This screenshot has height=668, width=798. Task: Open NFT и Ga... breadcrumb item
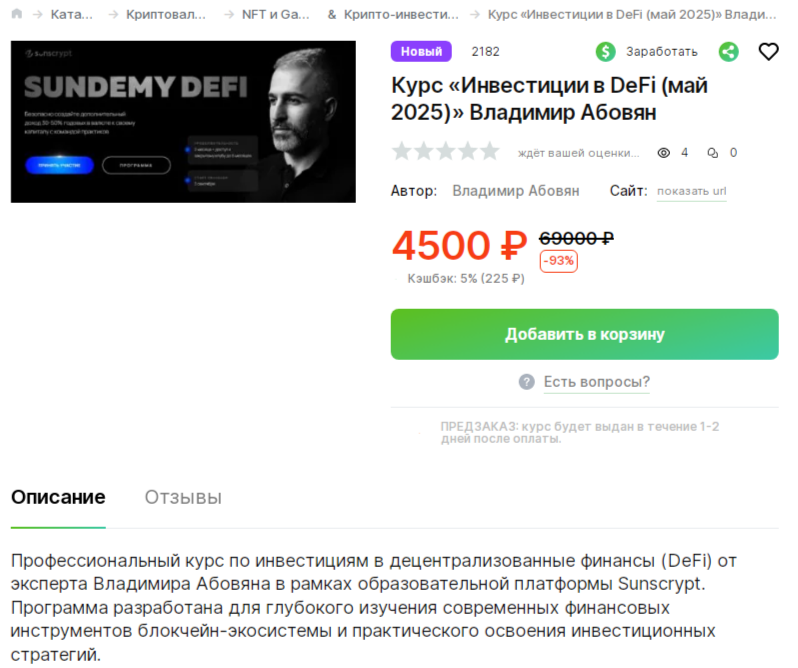275,14
